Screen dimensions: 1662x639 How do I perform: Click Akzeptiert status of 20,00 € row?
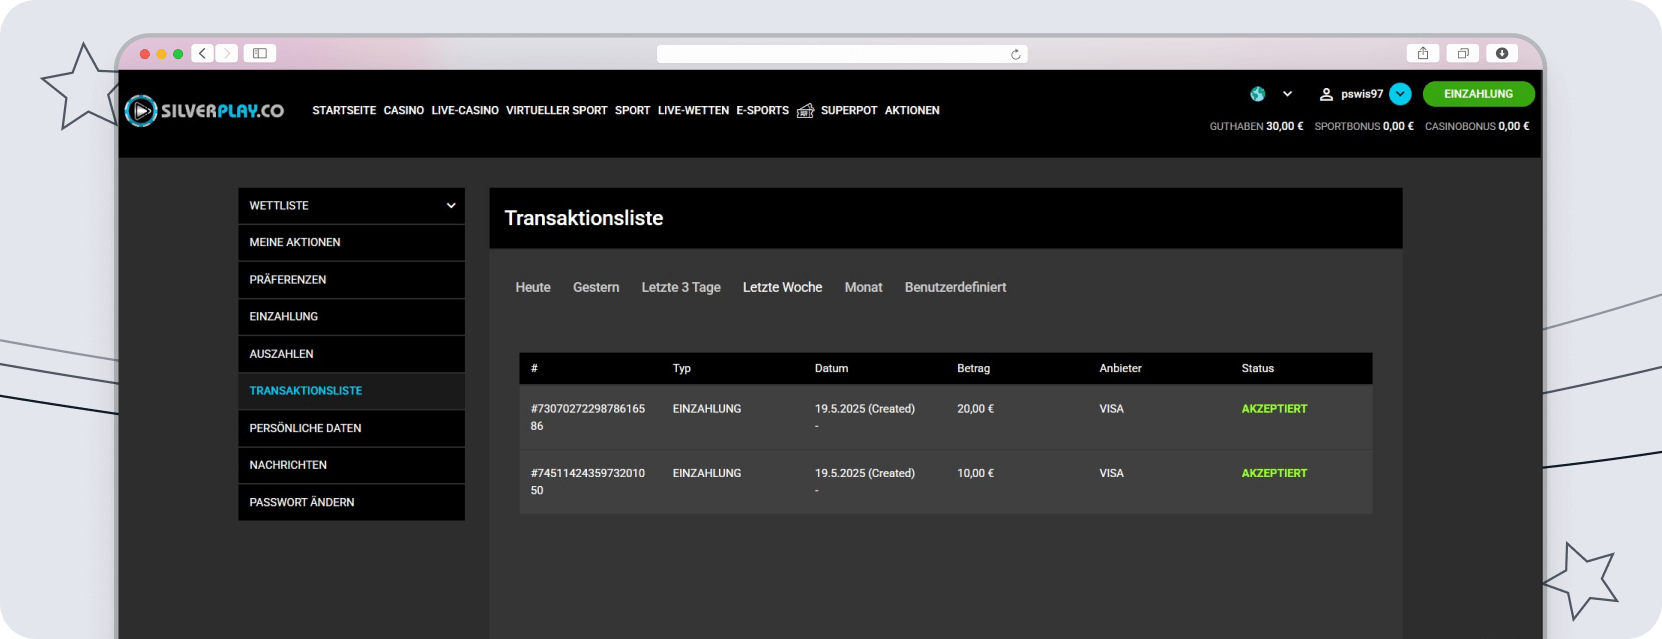coord(1274,409)
